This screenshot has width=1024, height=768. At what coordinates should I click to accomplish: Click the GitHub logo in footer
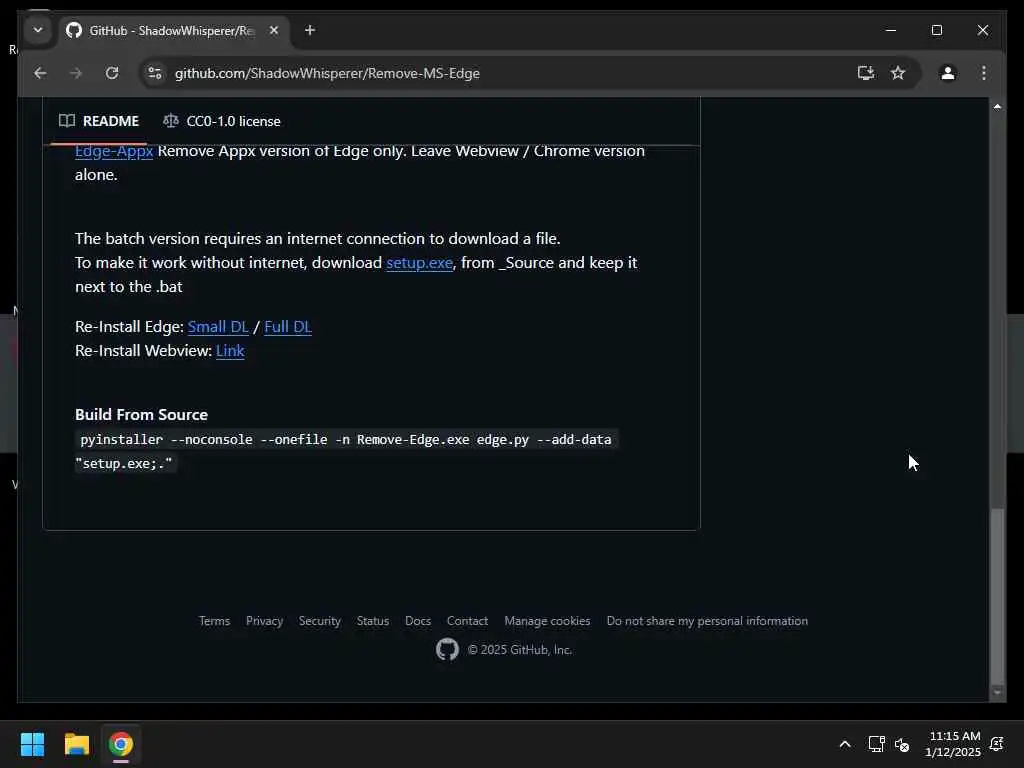tap(447, 650)
